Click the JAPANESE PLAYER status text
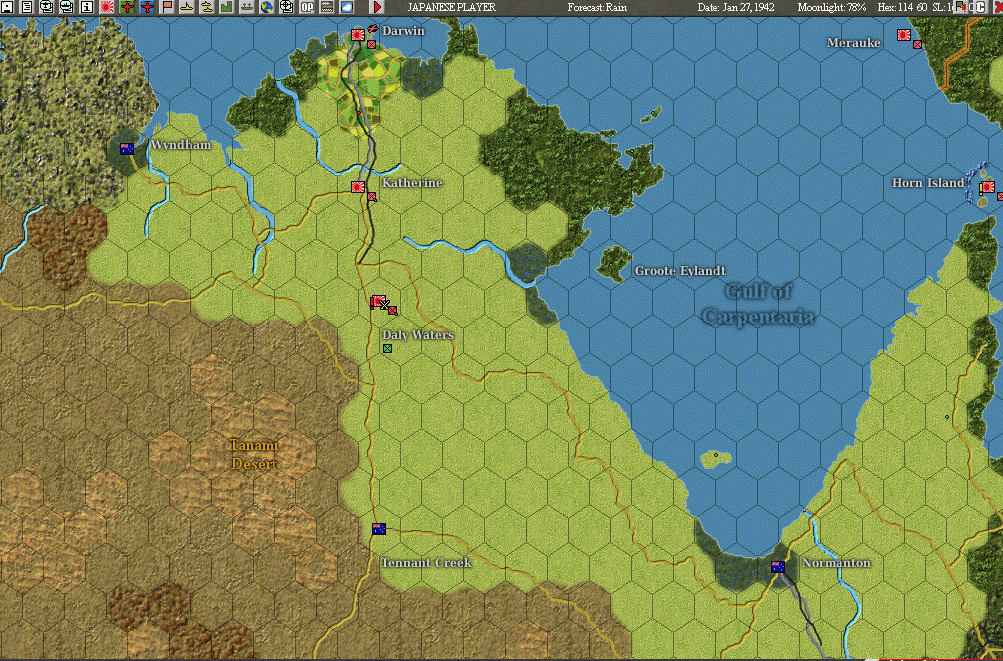This screenshot has width=1003, height=661. tap(452, 8)
